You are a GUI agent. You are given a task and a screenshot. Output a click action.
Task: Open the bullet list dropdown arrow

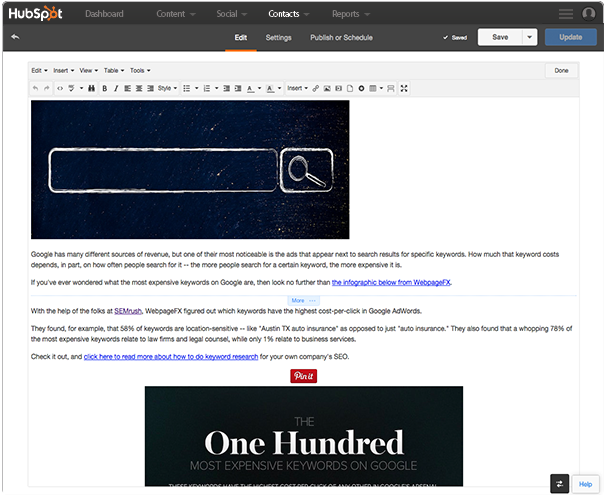tap(196, 88)
